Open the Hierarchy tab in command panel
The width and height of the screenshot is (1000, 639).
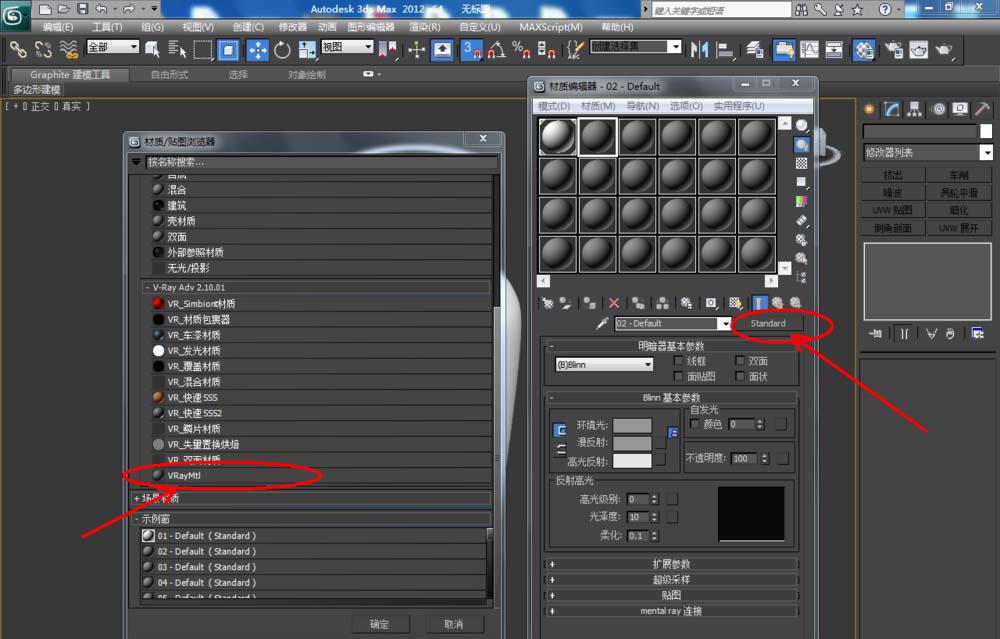915,109
